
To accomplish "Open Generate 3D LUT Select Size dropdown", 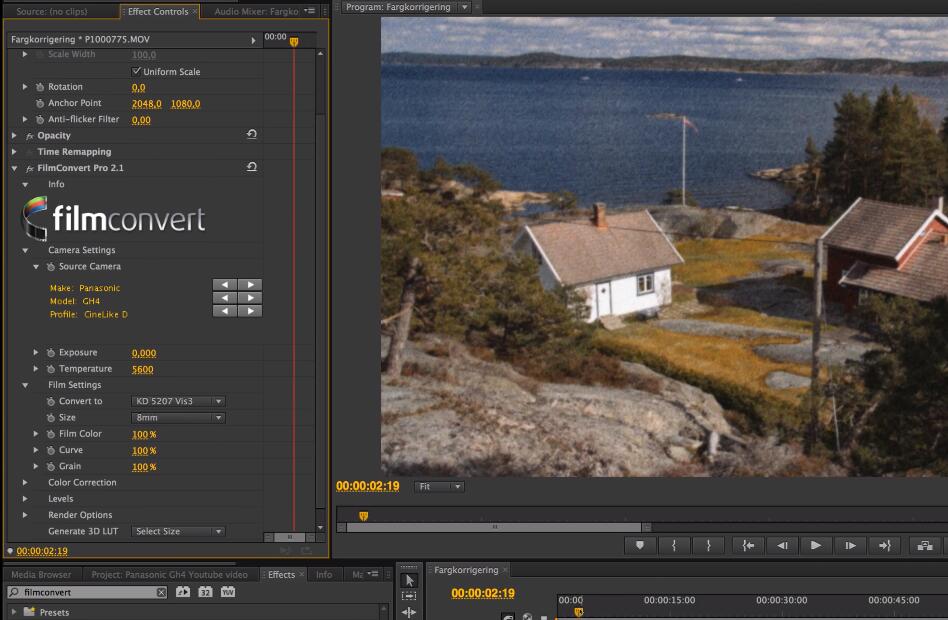I will point(178,532).
